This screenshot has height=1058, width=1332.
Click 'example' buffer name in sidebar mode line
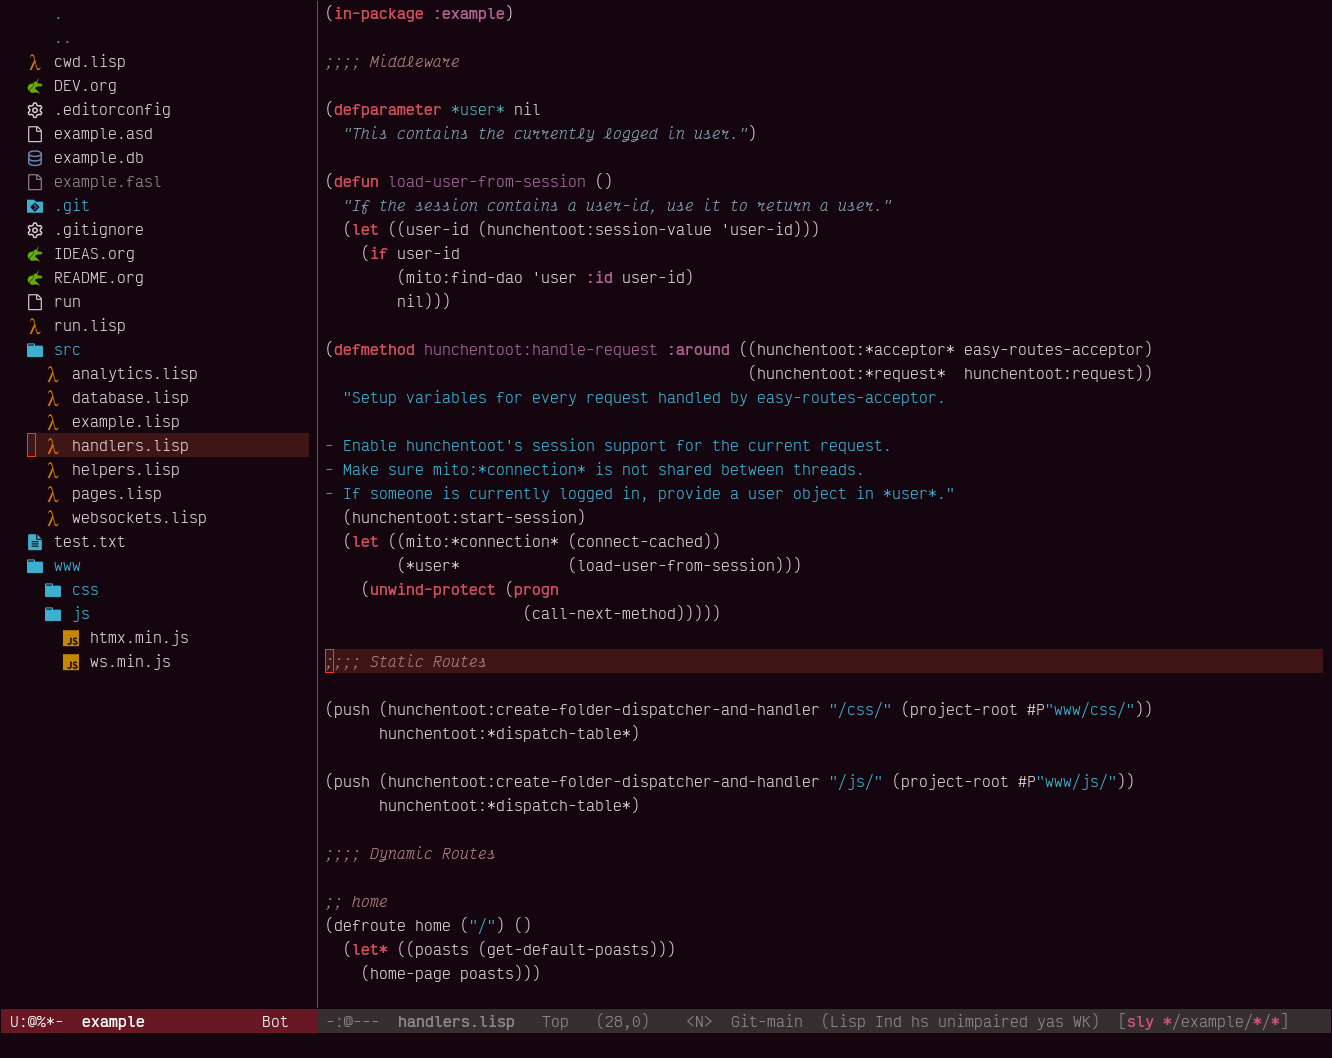coord(113,1022)
